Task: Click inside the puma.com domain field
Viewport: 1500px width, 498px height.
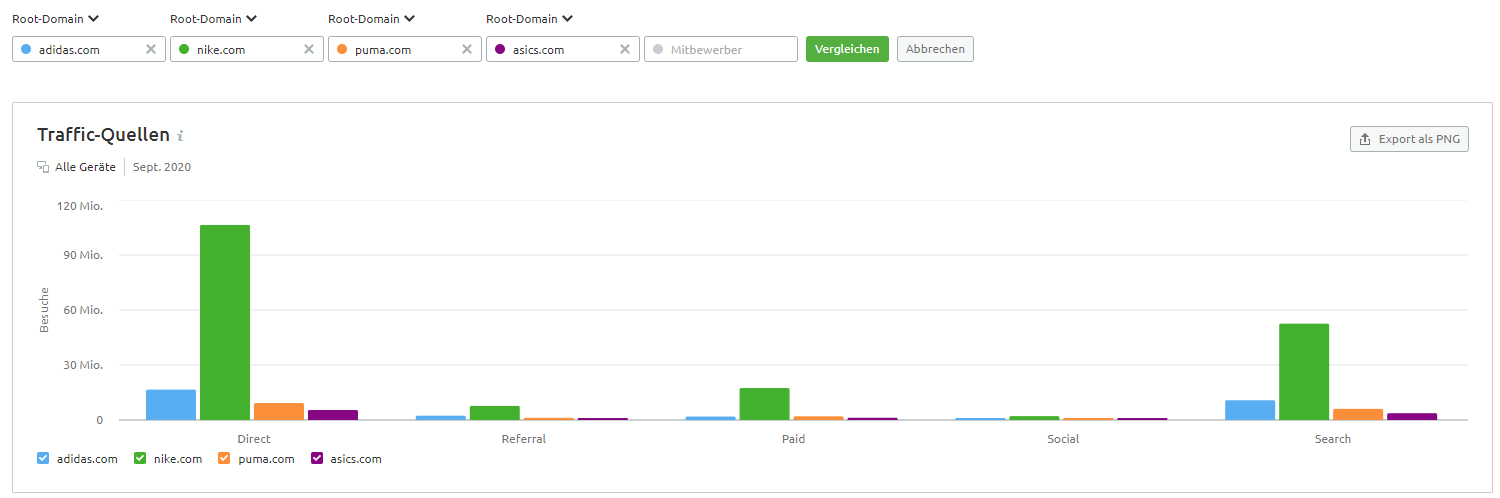Action: pyautogui.click(x=405, y=49)
